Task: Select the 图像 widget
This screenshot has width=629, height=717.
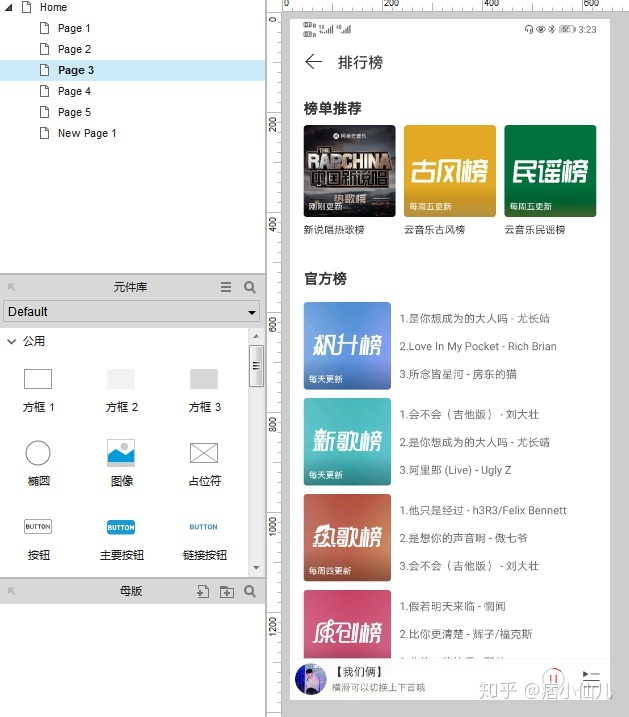Action: (x=121, y=463)
